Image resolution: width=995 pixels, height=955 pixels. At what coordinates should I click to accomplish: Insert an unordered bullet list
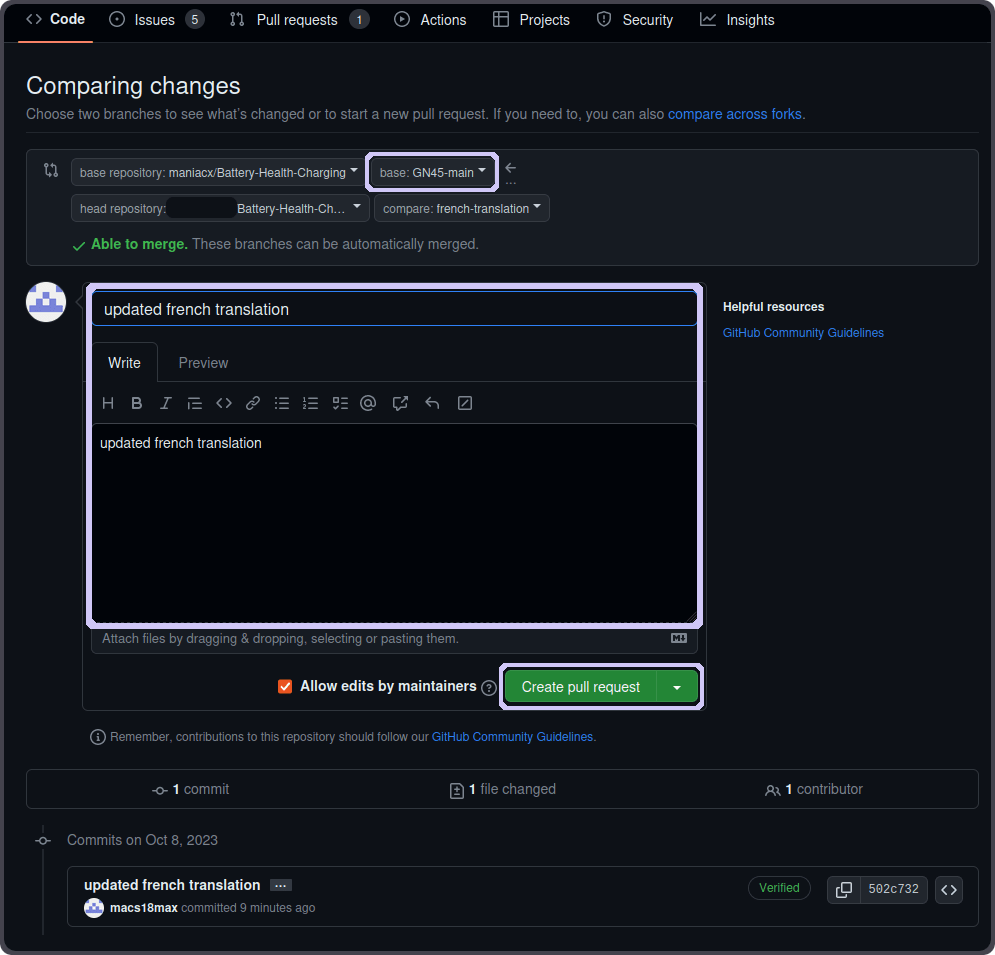[282, 404]
